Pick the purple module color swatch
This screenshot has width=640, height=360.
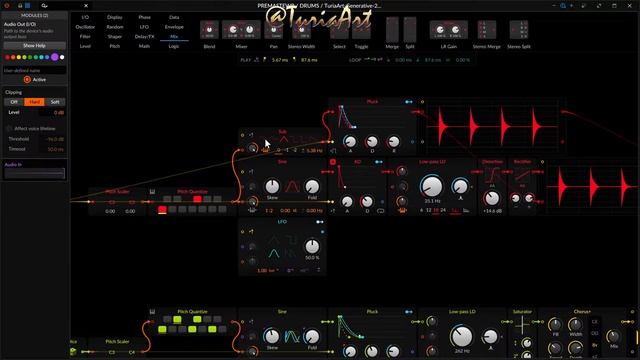55,57
